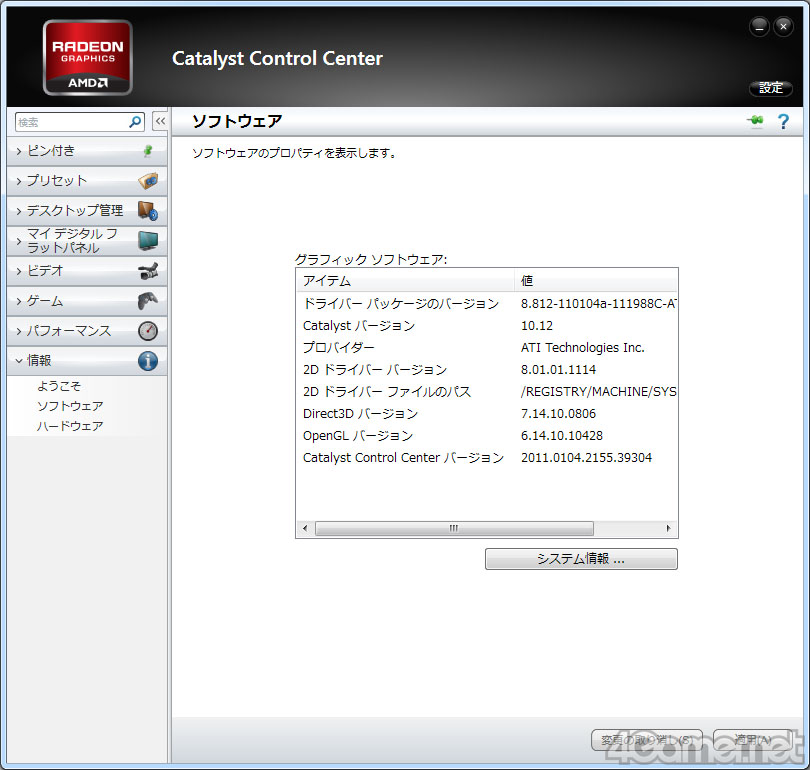Click value ATI Technologies Inc.
The image size is (810, 770).
coord(583,348)
